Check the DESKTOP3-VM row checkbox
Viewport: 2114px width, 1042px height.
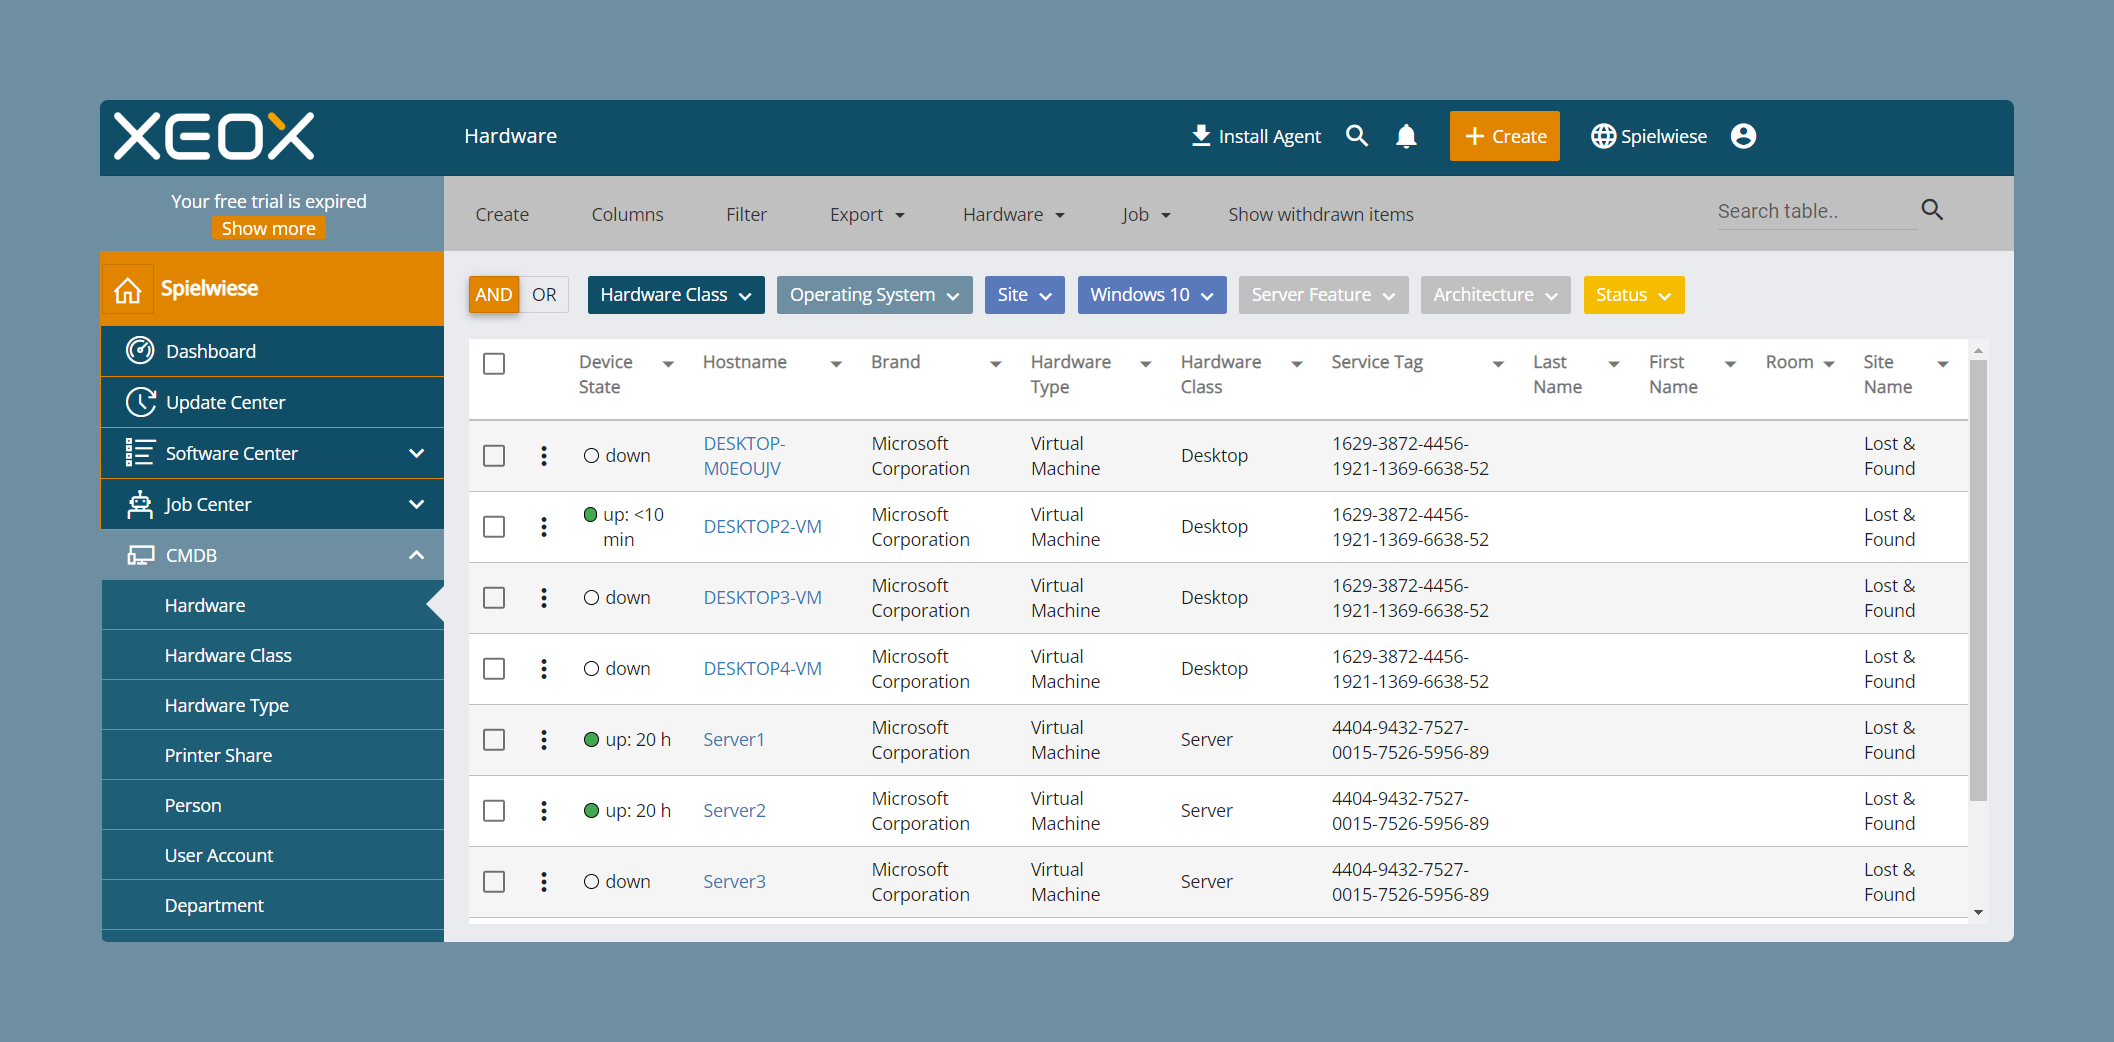coord(494,598)
